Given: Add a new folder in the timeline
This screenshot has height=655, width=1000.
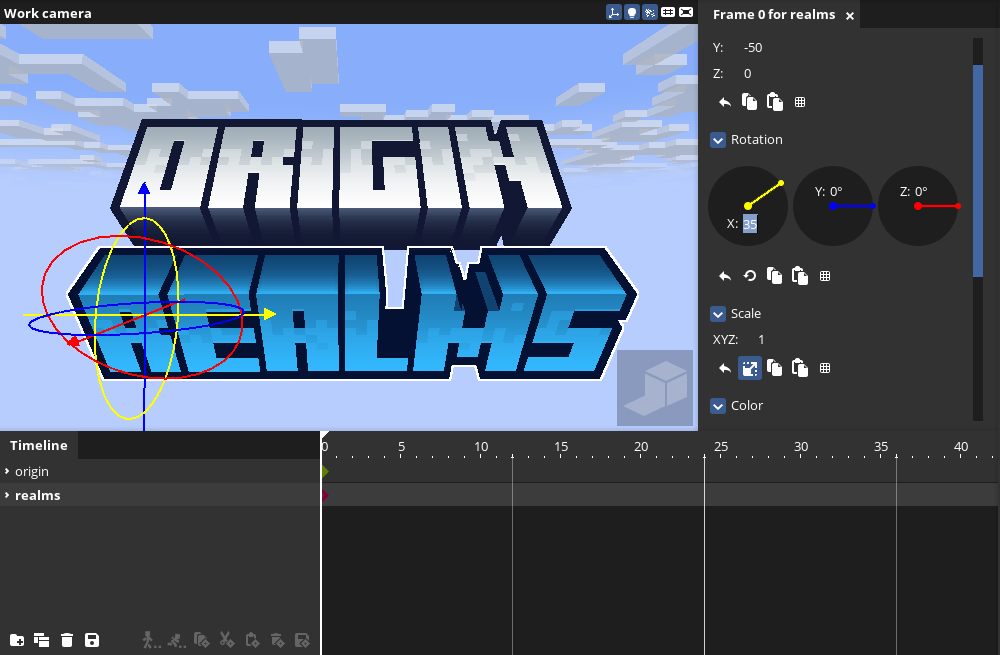Looking at the screenshot, I should pos(17,640).
